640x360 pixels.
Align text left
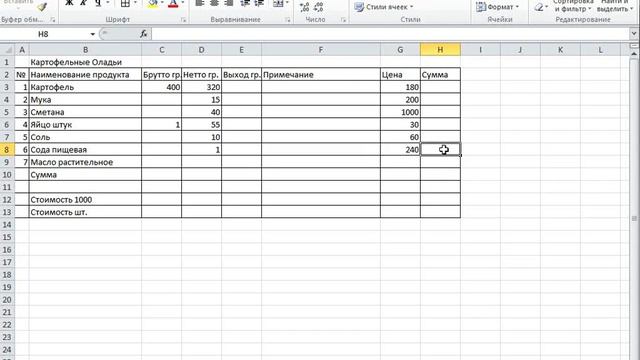pos(200,4)
